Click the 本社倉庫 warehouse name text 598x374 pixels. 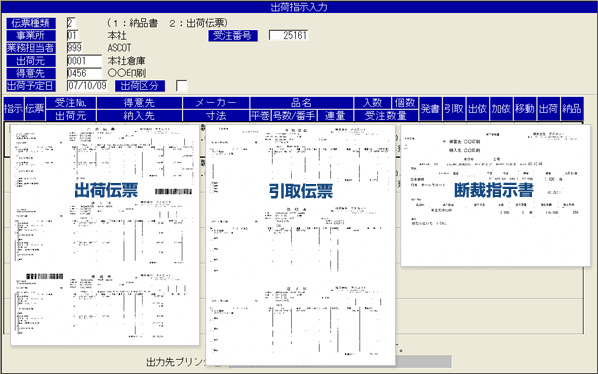pos(127,61)
